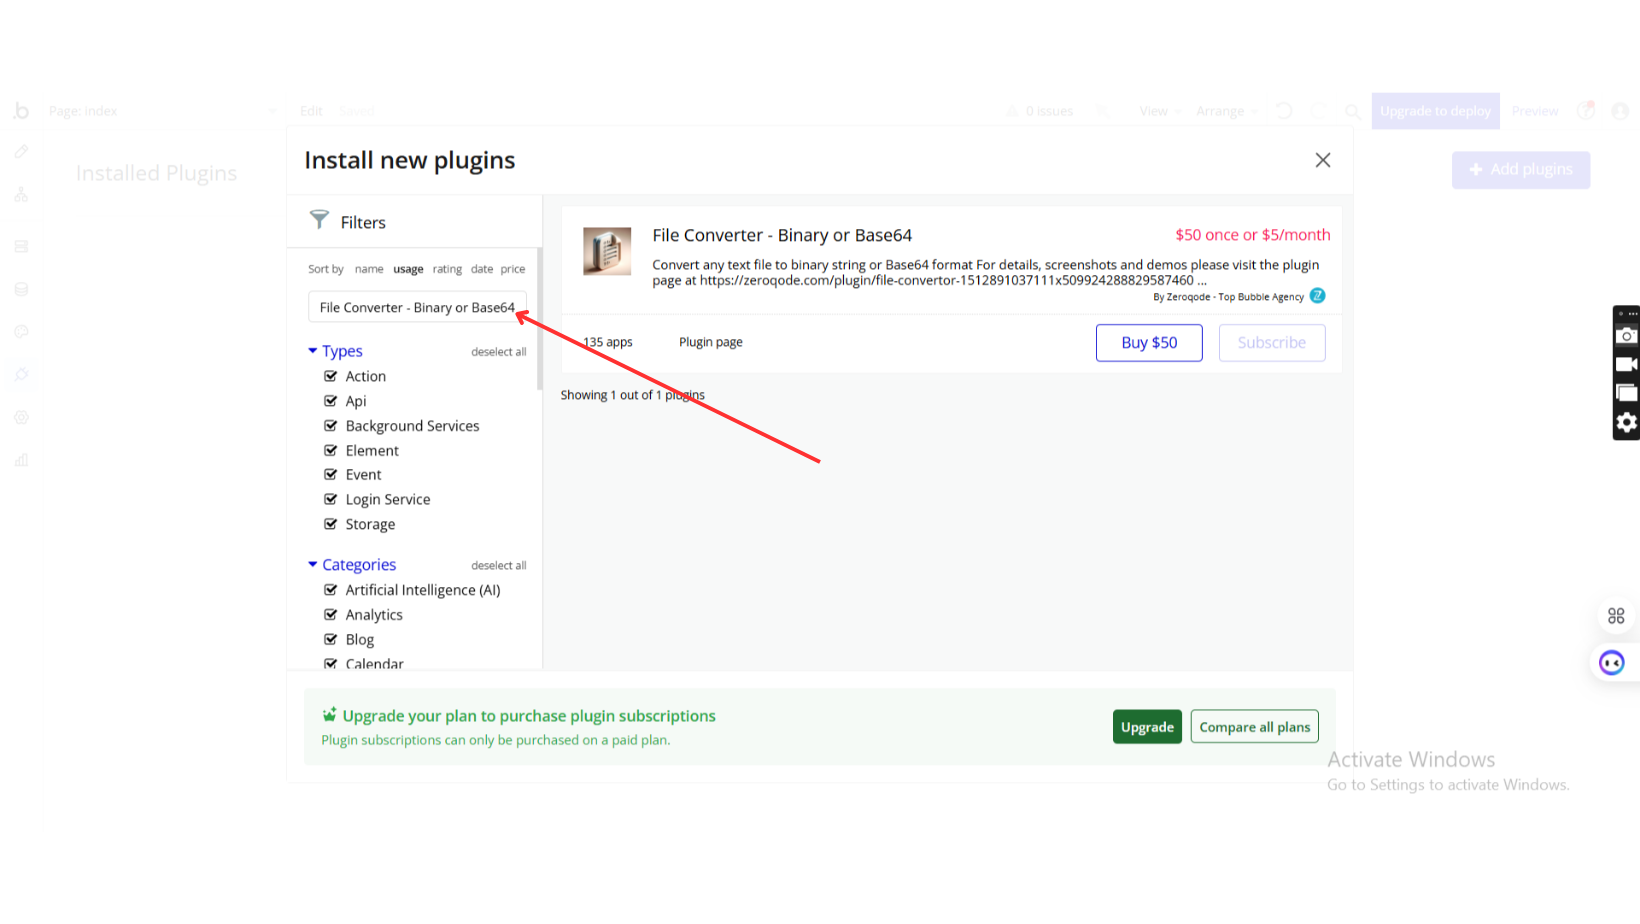
Task: Uncheck the Action type filter
Action: click(x=331, y=376)
